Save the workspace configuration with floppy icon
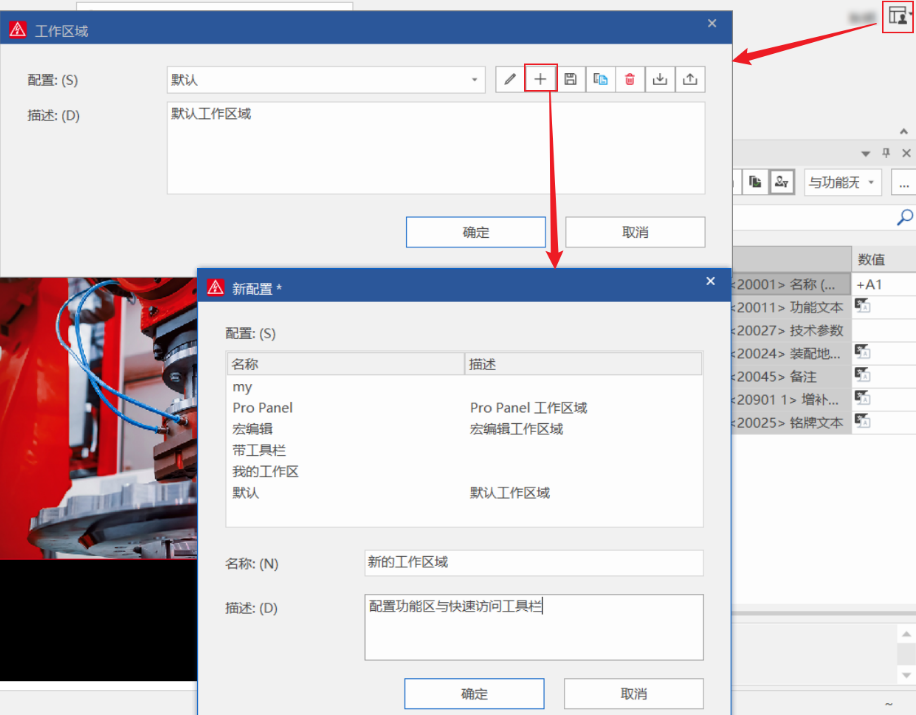916x715 pixels. (570, 80)
